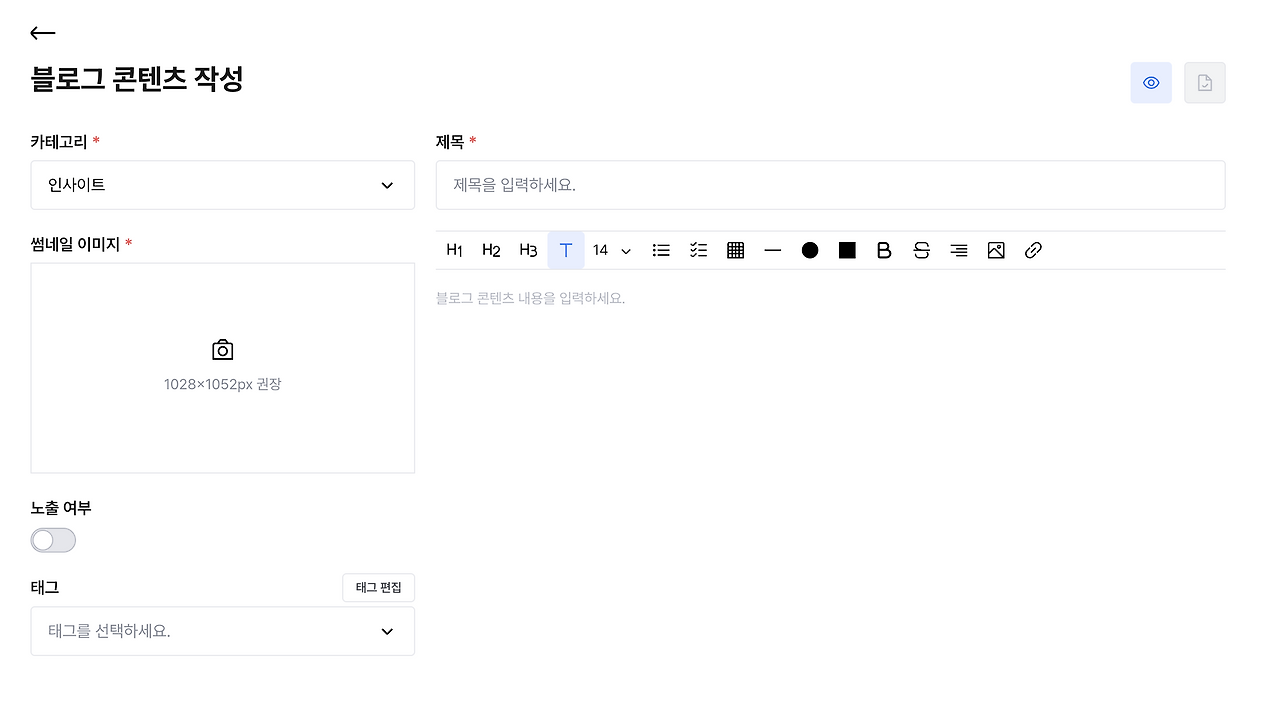Select the H1 heading style
The width and height of the screenshot is (1280, 703).
click(454, 250)
